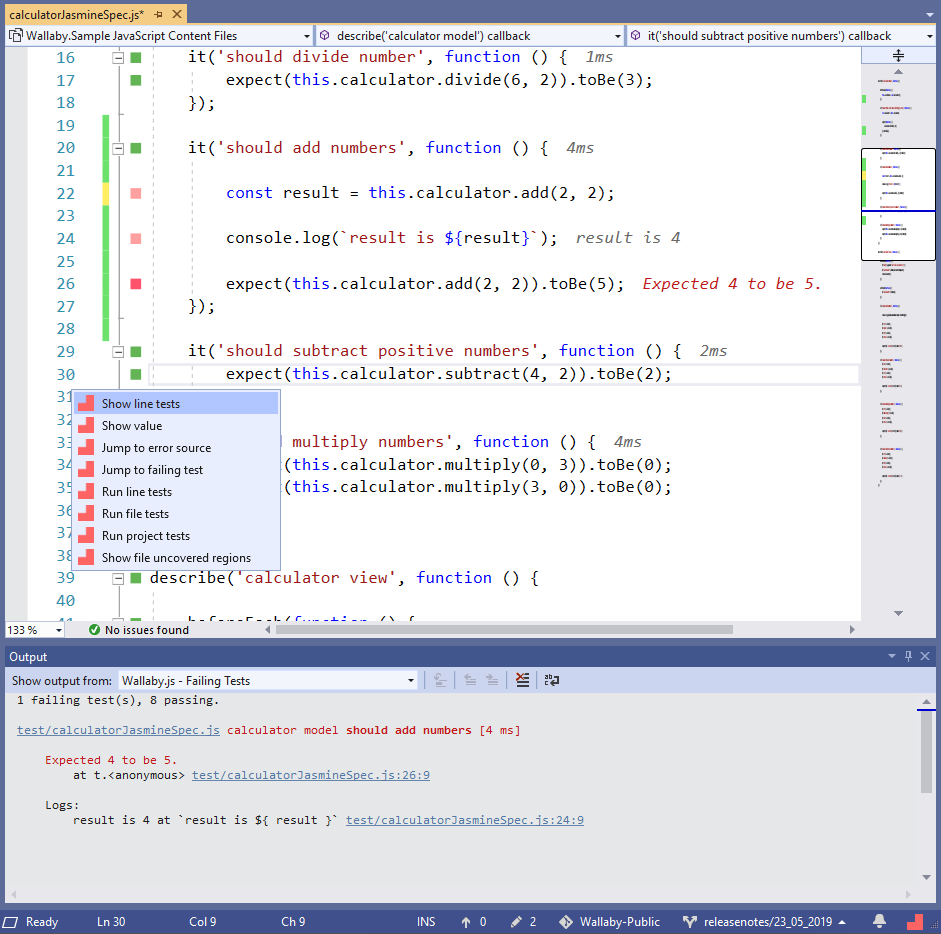Viewport: 941px width, 934px height.
Task: Collapse the describe 'calculator view' block at line 39
Action: tap(118, 579)
